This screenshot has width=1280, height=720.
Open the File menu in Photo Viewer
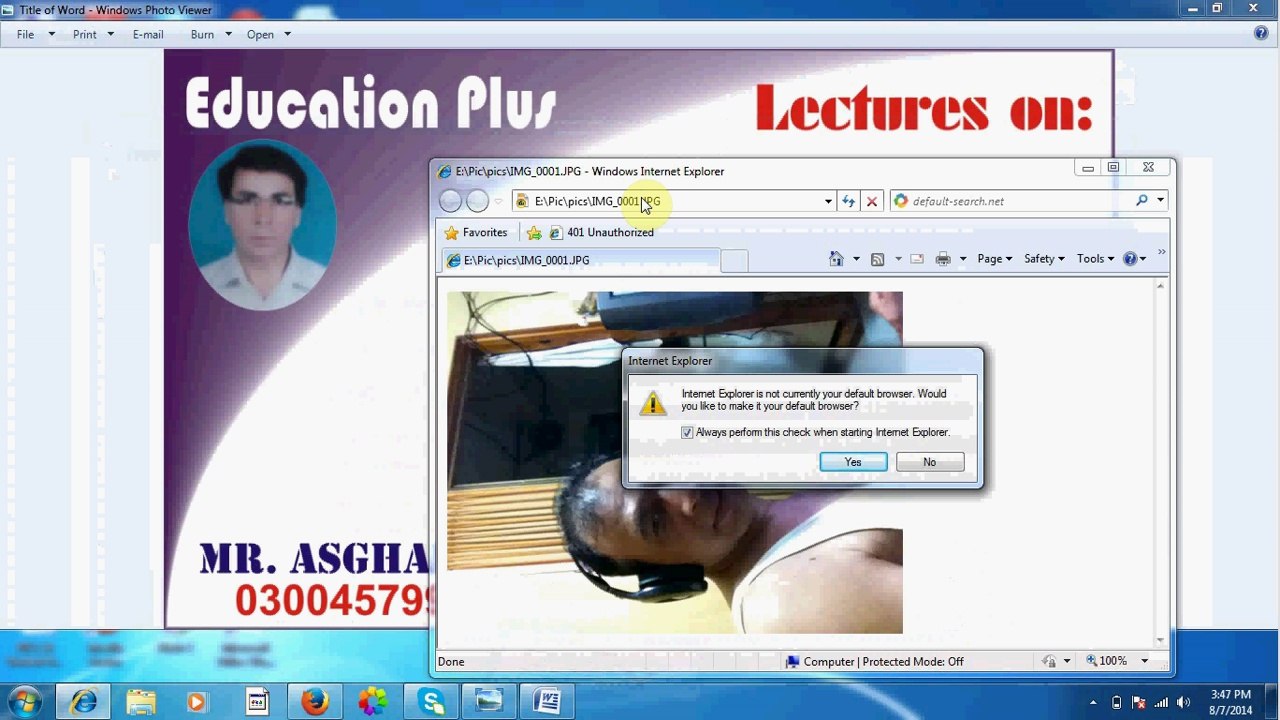tap(35, 34)
